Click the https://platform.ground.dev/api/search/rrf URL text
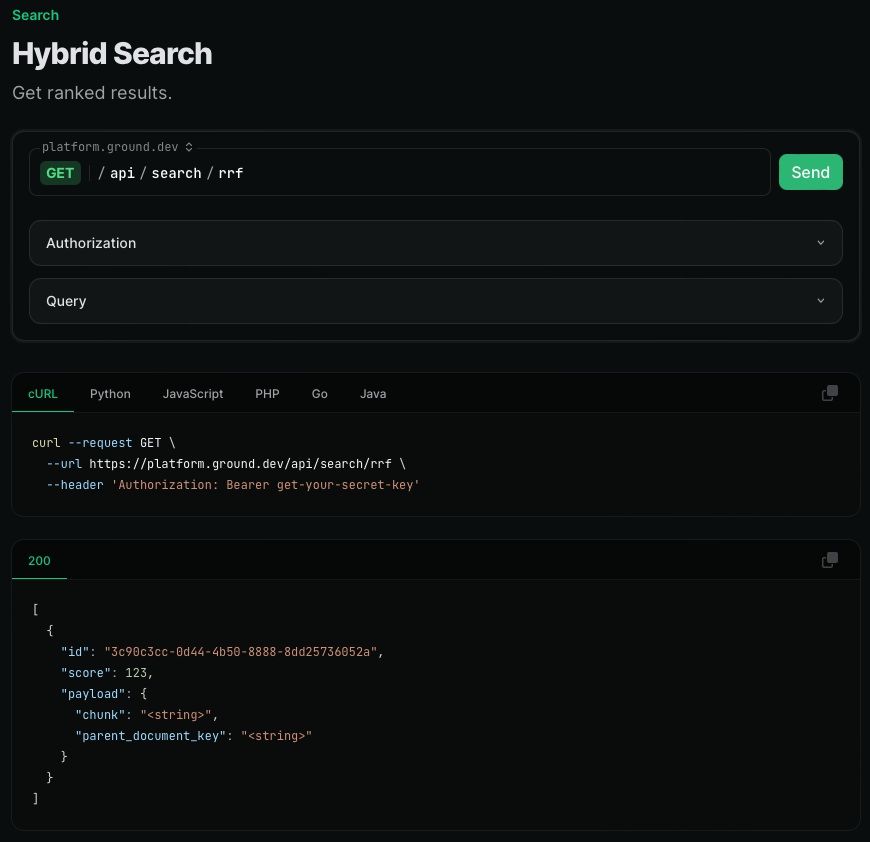 (x=240, y=464)
